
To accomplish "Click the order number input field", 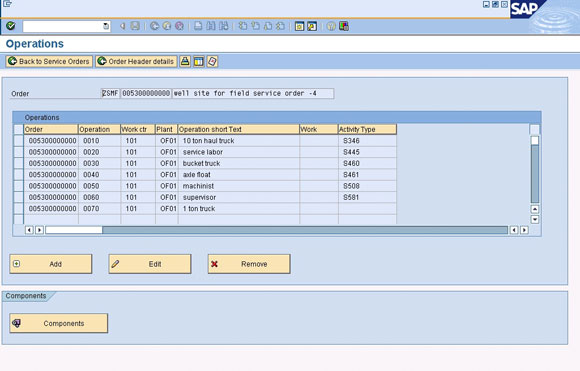I will click(146, 94).
